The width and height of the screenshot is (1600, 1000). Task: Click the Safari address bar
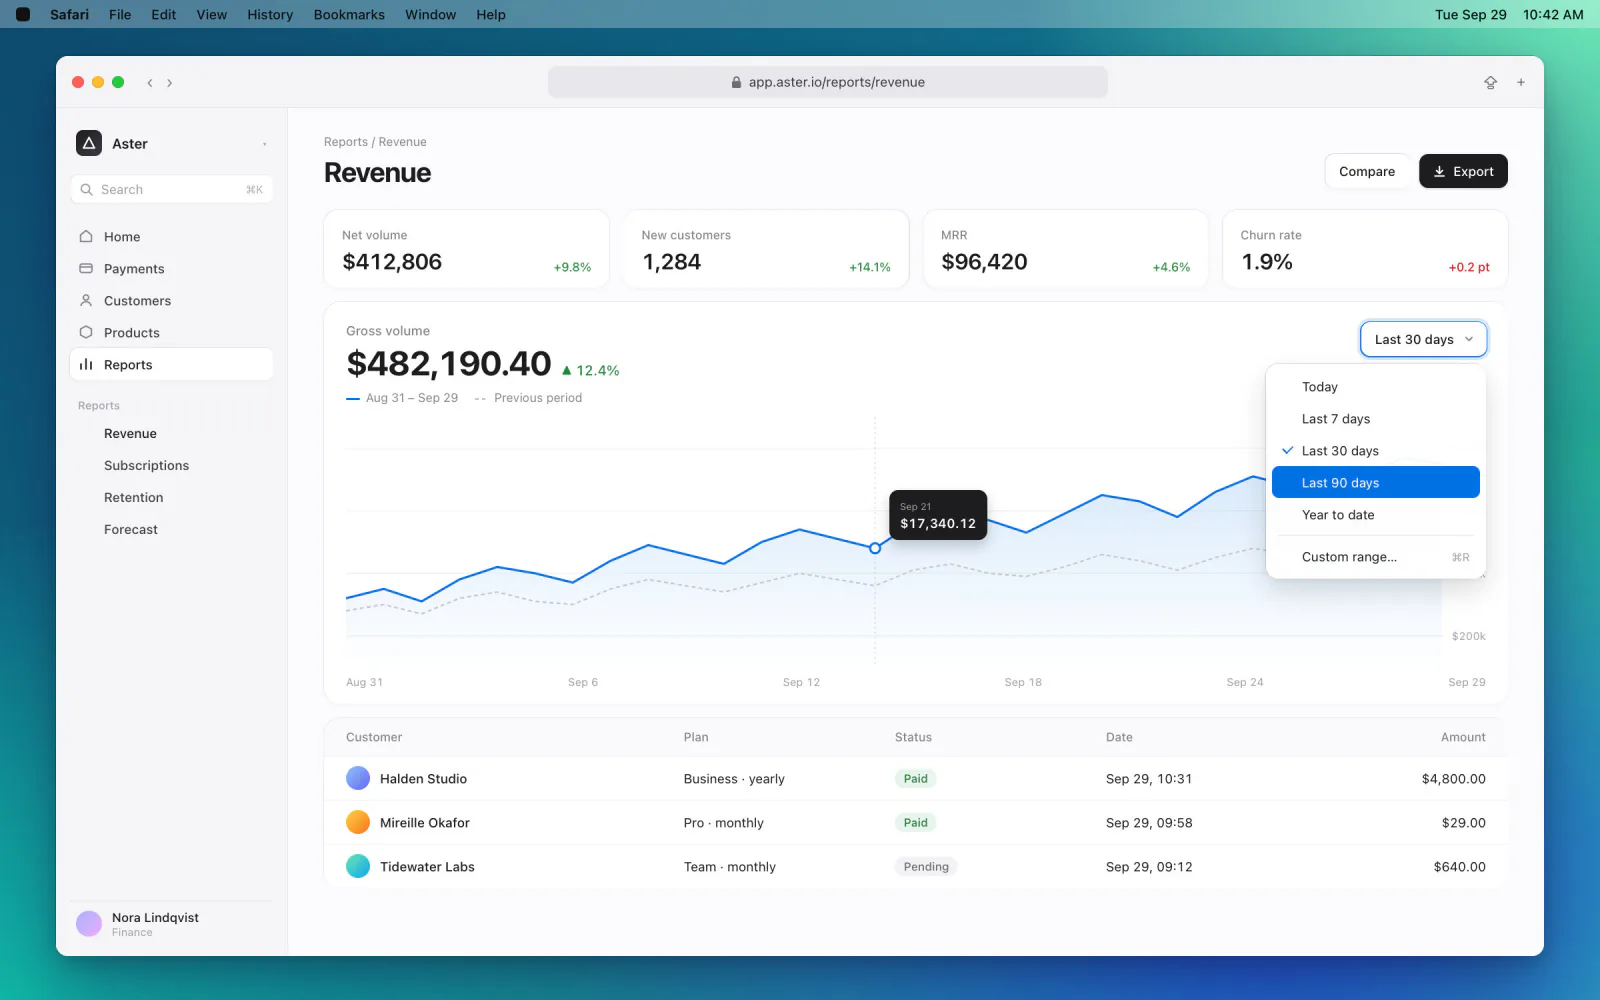tap(828, 83)
